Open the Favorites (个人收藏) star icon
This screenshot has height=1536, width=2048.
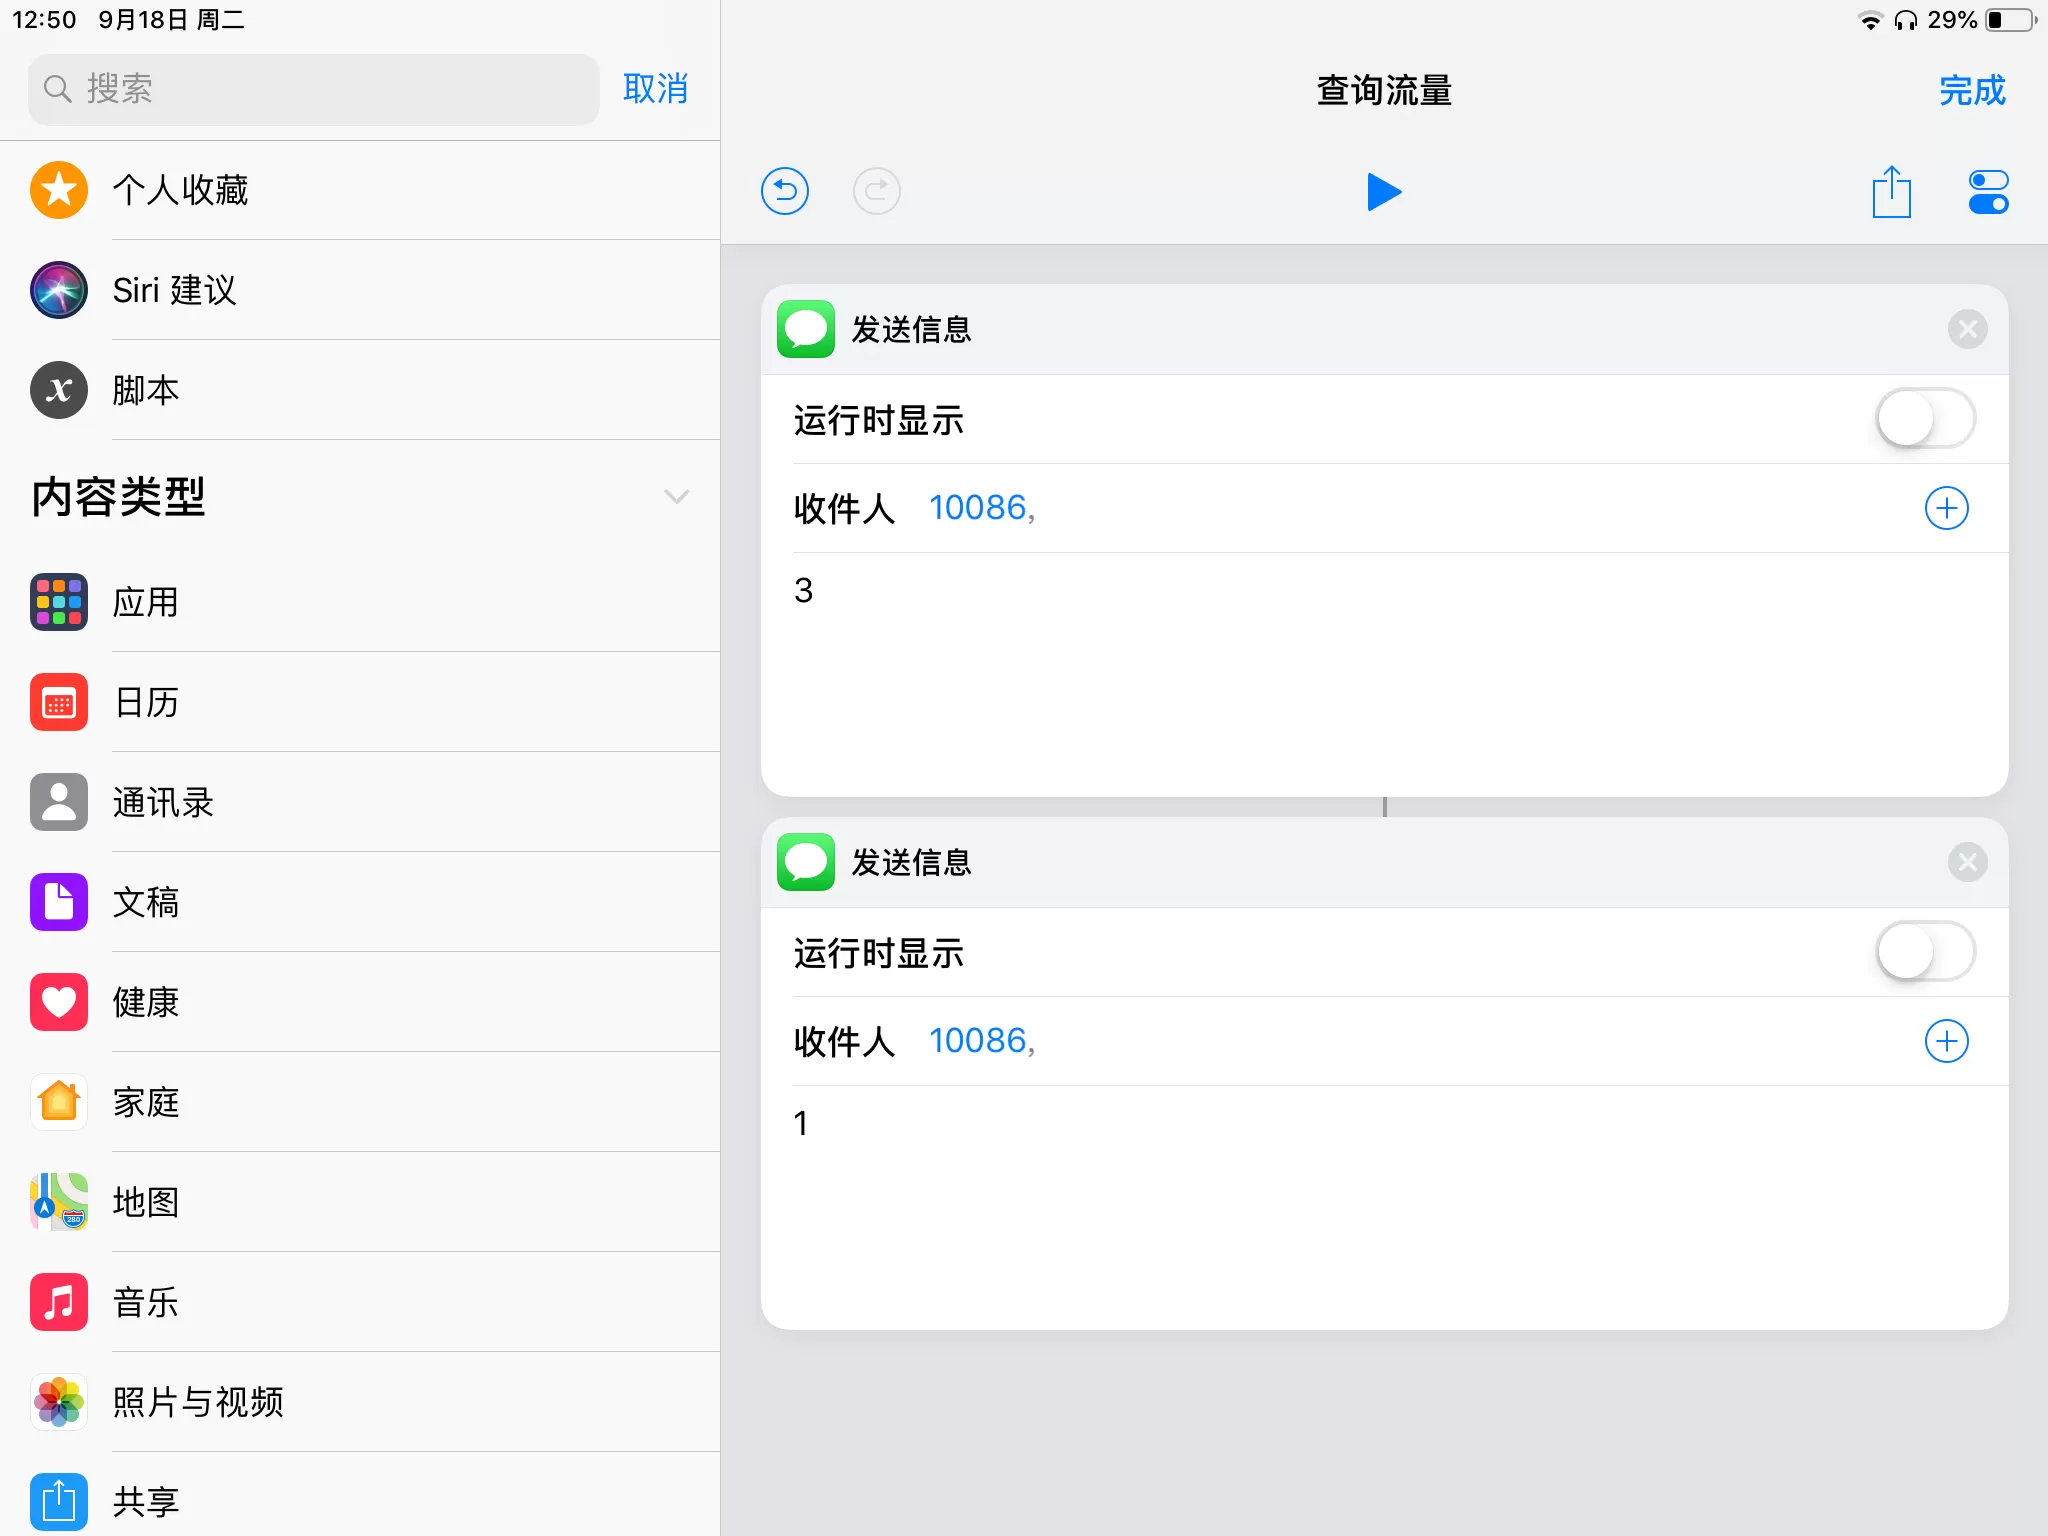pos(59,190)
